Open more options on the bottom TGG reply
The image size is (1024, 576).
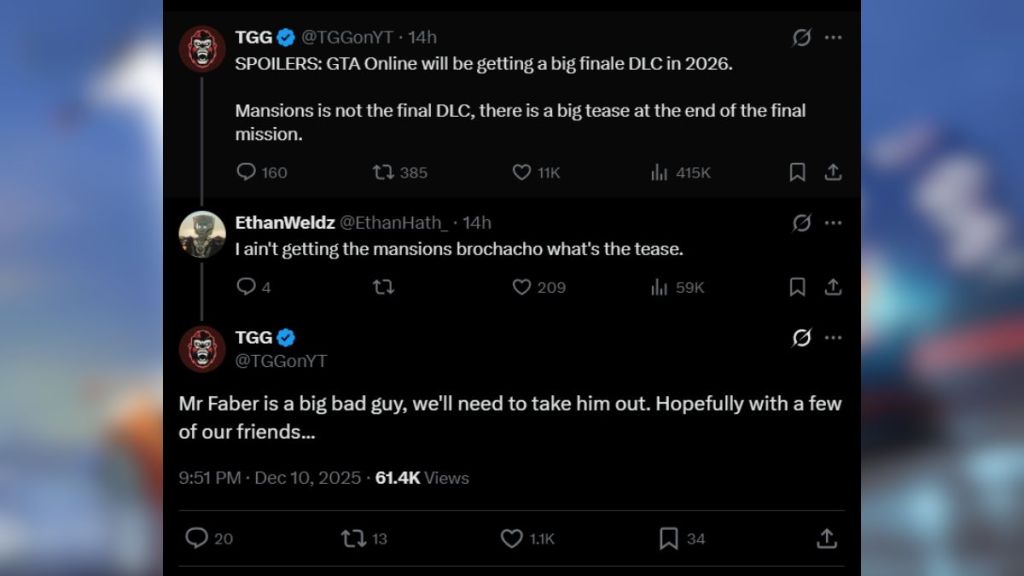(833, 337)
